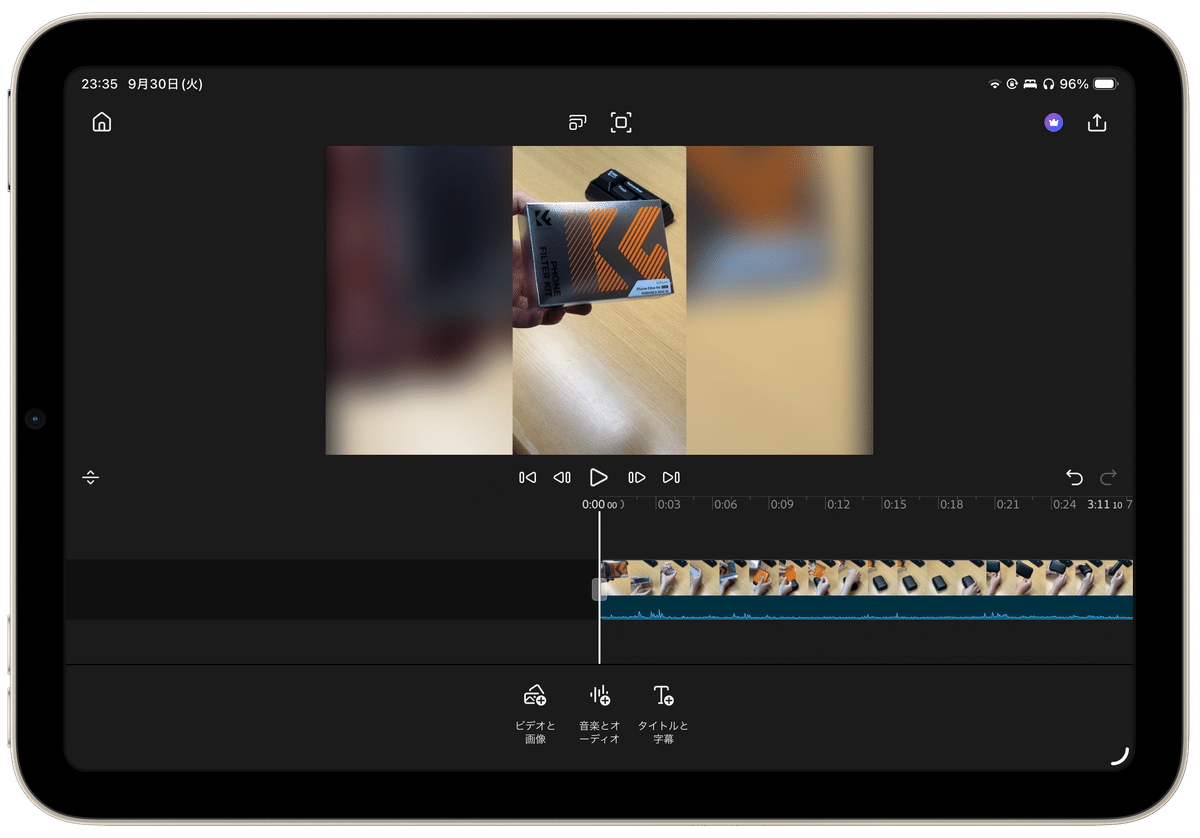Step forward one frame

[637, 477]
